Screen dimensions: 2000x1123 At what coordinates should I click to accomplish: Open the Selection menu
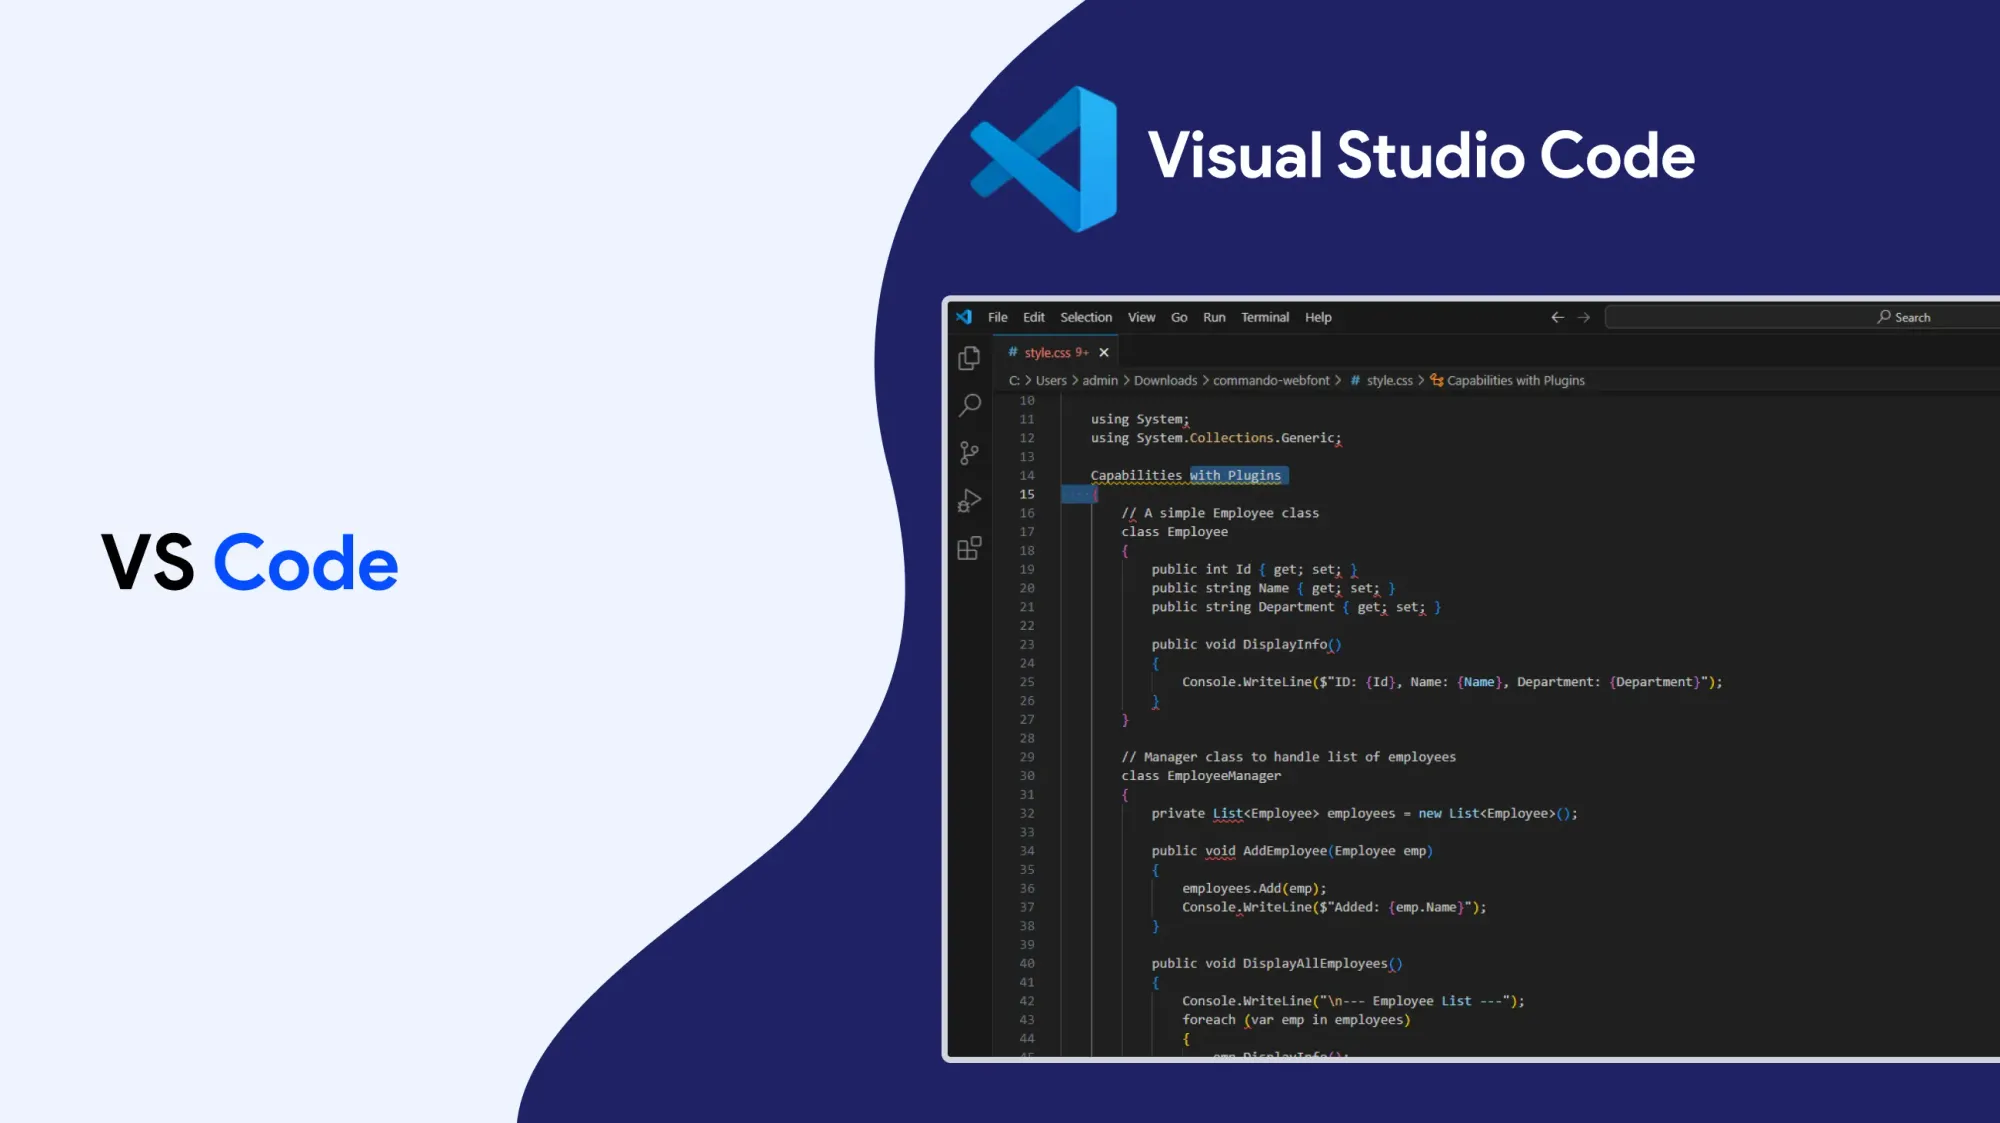1086,317
